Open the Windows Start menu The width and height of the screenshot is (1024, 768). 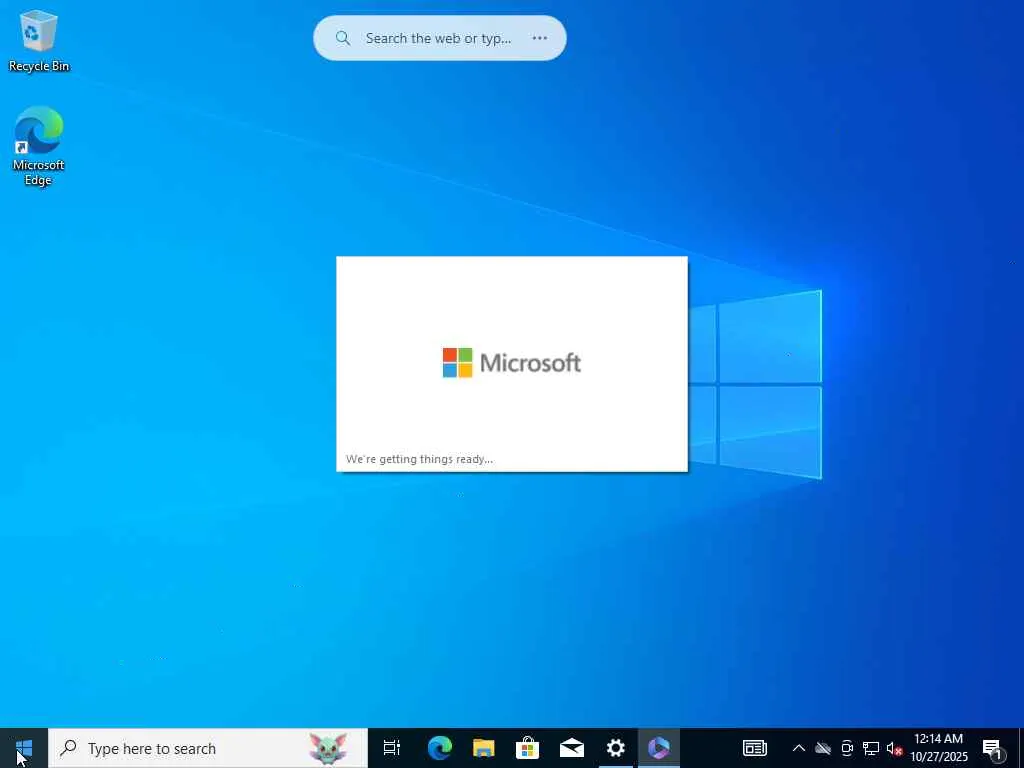[x=24, y=748]
